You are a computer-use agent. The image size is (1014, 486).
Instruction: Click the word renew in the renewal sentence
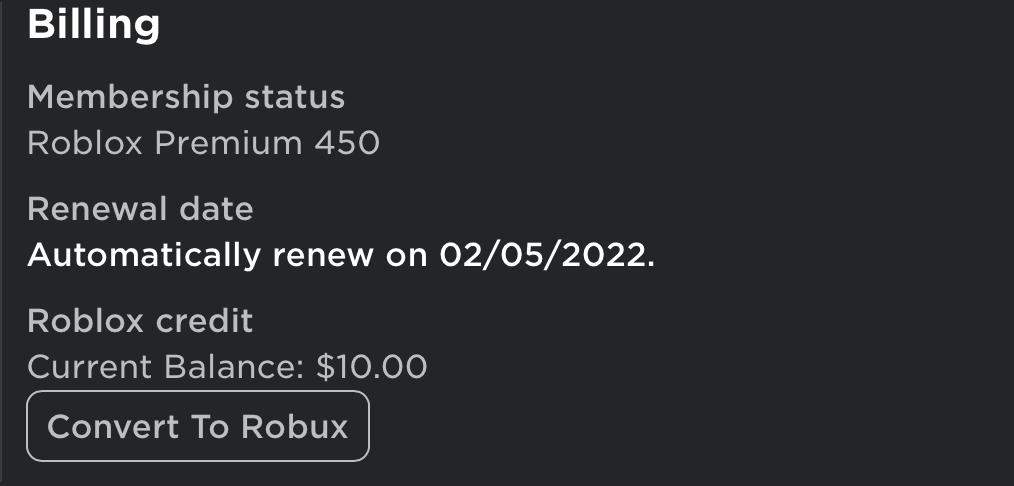323,257
